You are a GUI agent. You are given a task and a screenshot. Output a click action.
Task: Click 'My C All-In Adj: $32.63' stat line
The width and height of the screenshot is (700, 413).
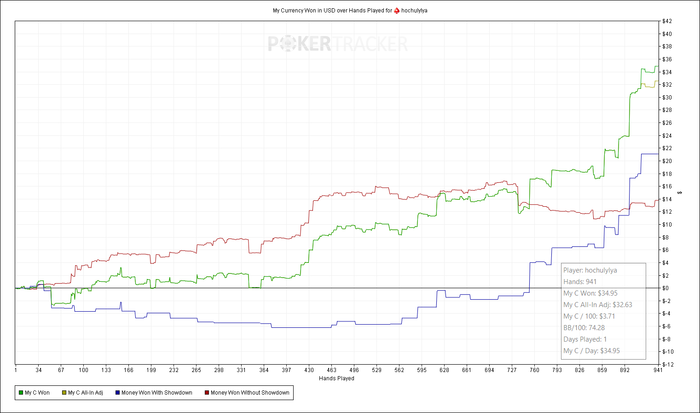click(598, 305)
